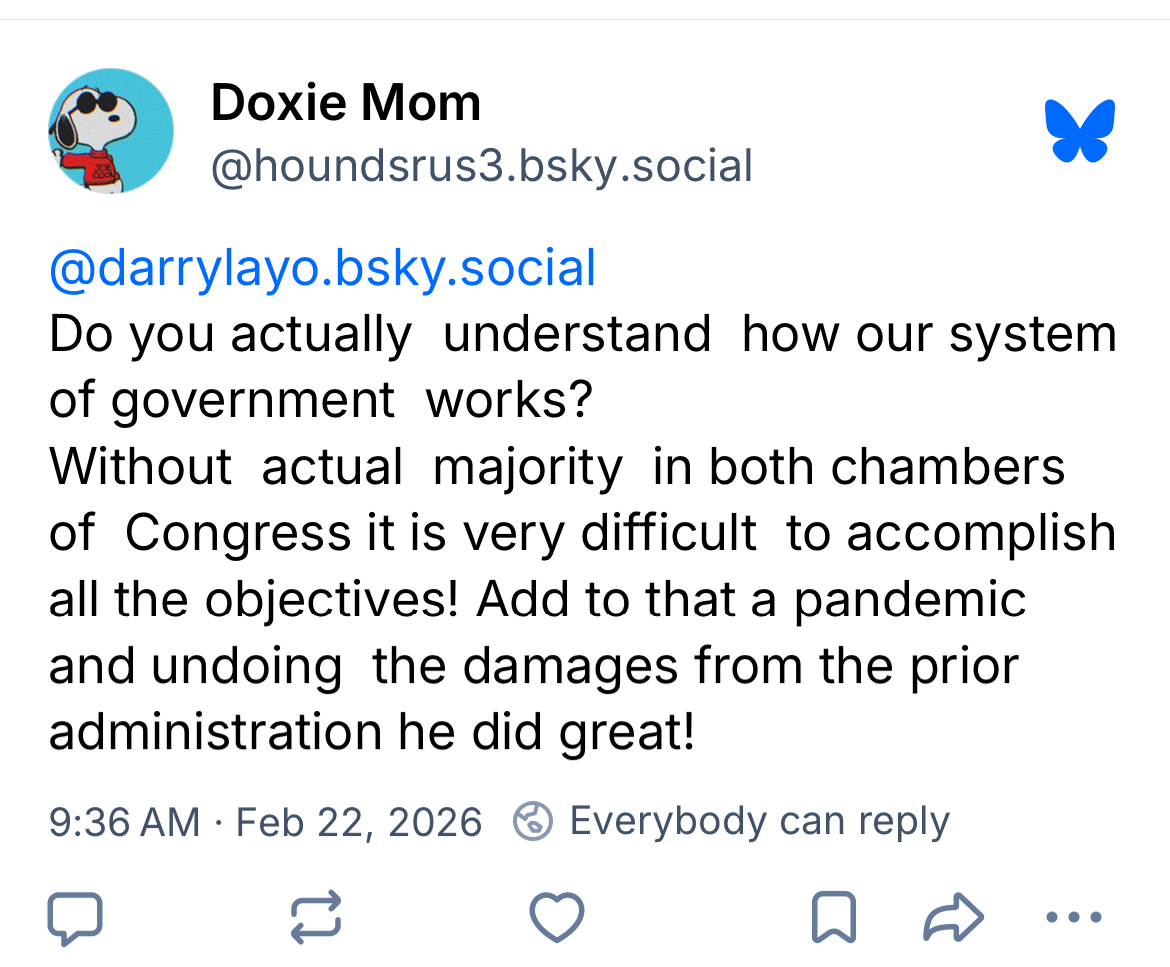
Task: Click the "Everybody can reply" label
Action: pos(759,822)
